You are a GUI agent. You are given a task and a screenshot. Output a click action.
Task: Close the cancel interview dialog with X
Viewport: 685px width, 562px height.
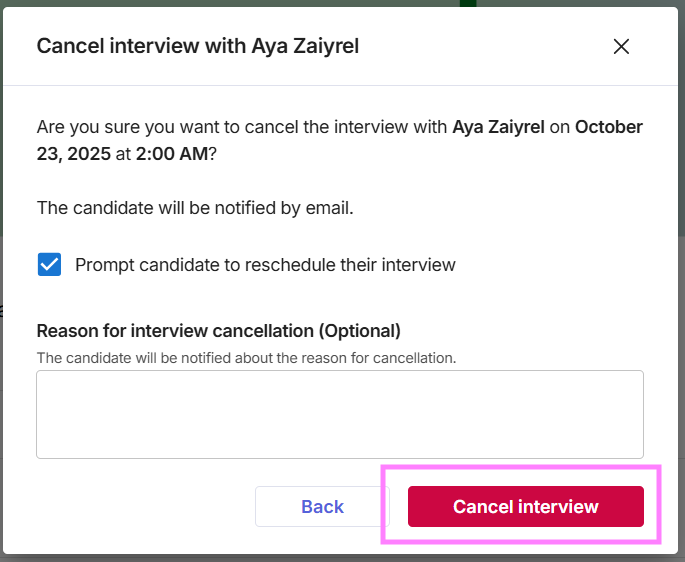[621, 46]
